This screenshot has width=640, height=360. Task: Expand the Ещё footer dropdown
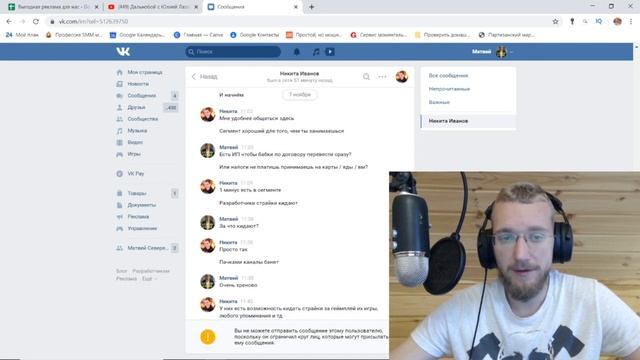coord(149,279)
